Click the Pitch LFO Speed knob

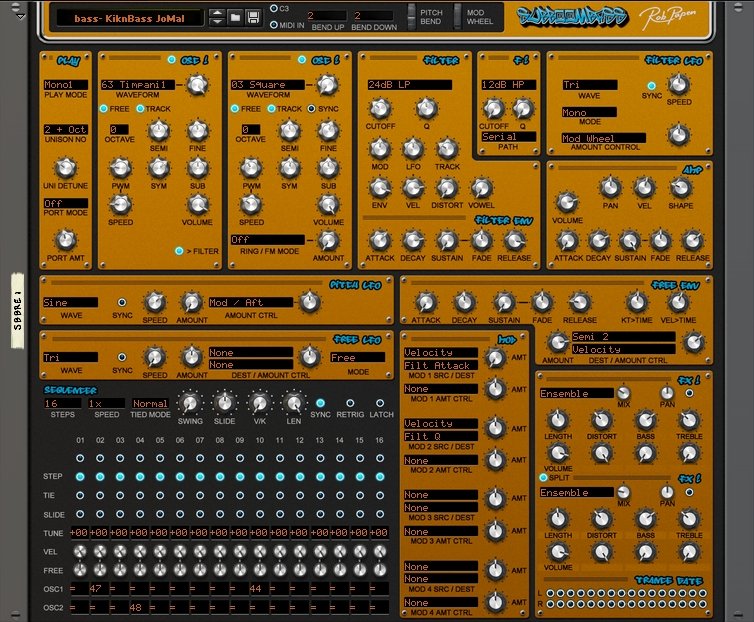[154, 302]
